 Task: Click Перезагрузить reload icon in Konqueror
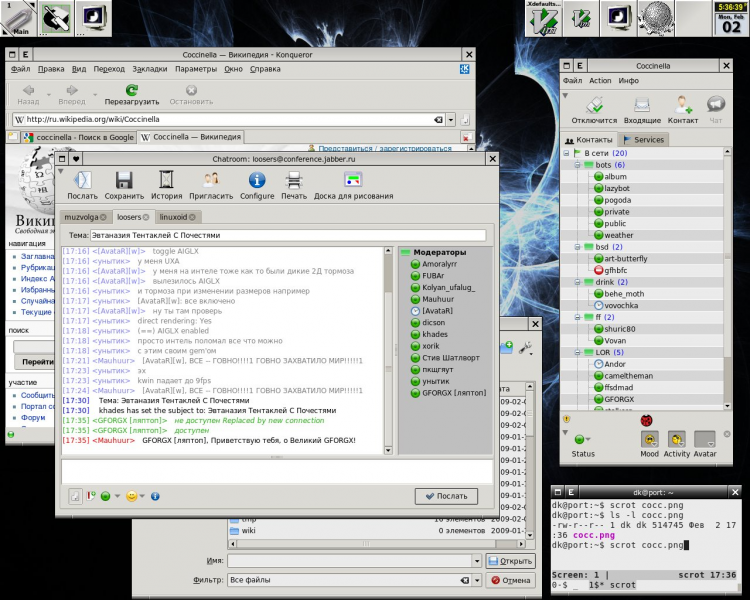point(131,91)
